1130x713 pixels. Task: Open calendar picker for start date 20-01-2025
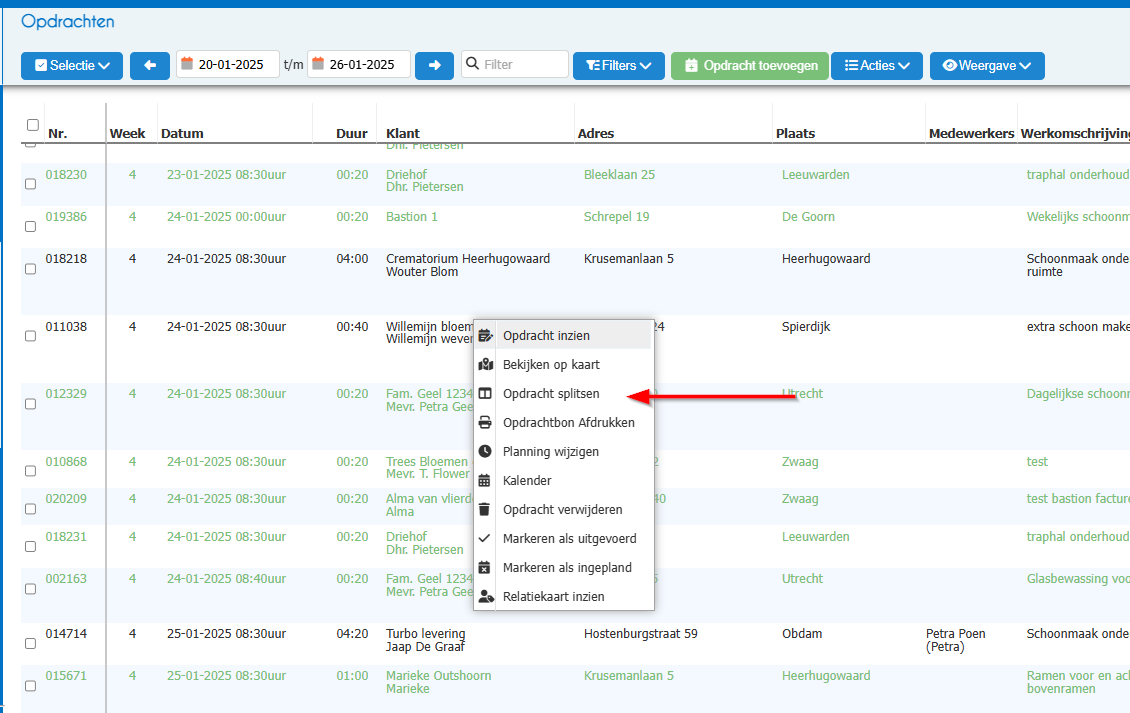tap(187, 64)
